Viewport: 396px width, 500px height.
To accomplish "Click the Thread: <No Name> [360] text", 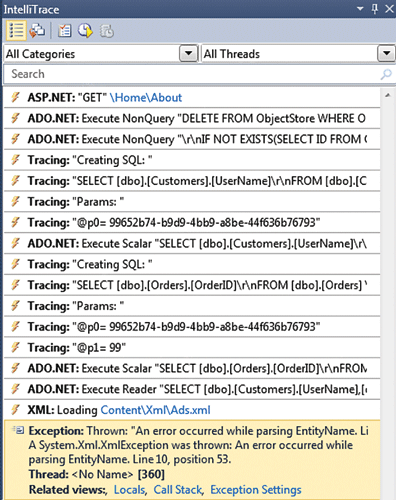I will (97, 474).
